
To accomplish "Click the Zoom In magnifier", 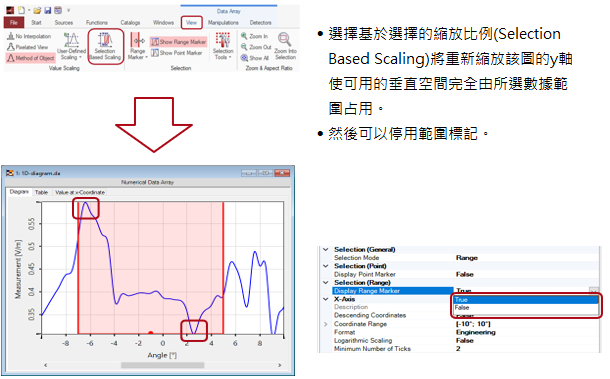I will click(244, 36).
